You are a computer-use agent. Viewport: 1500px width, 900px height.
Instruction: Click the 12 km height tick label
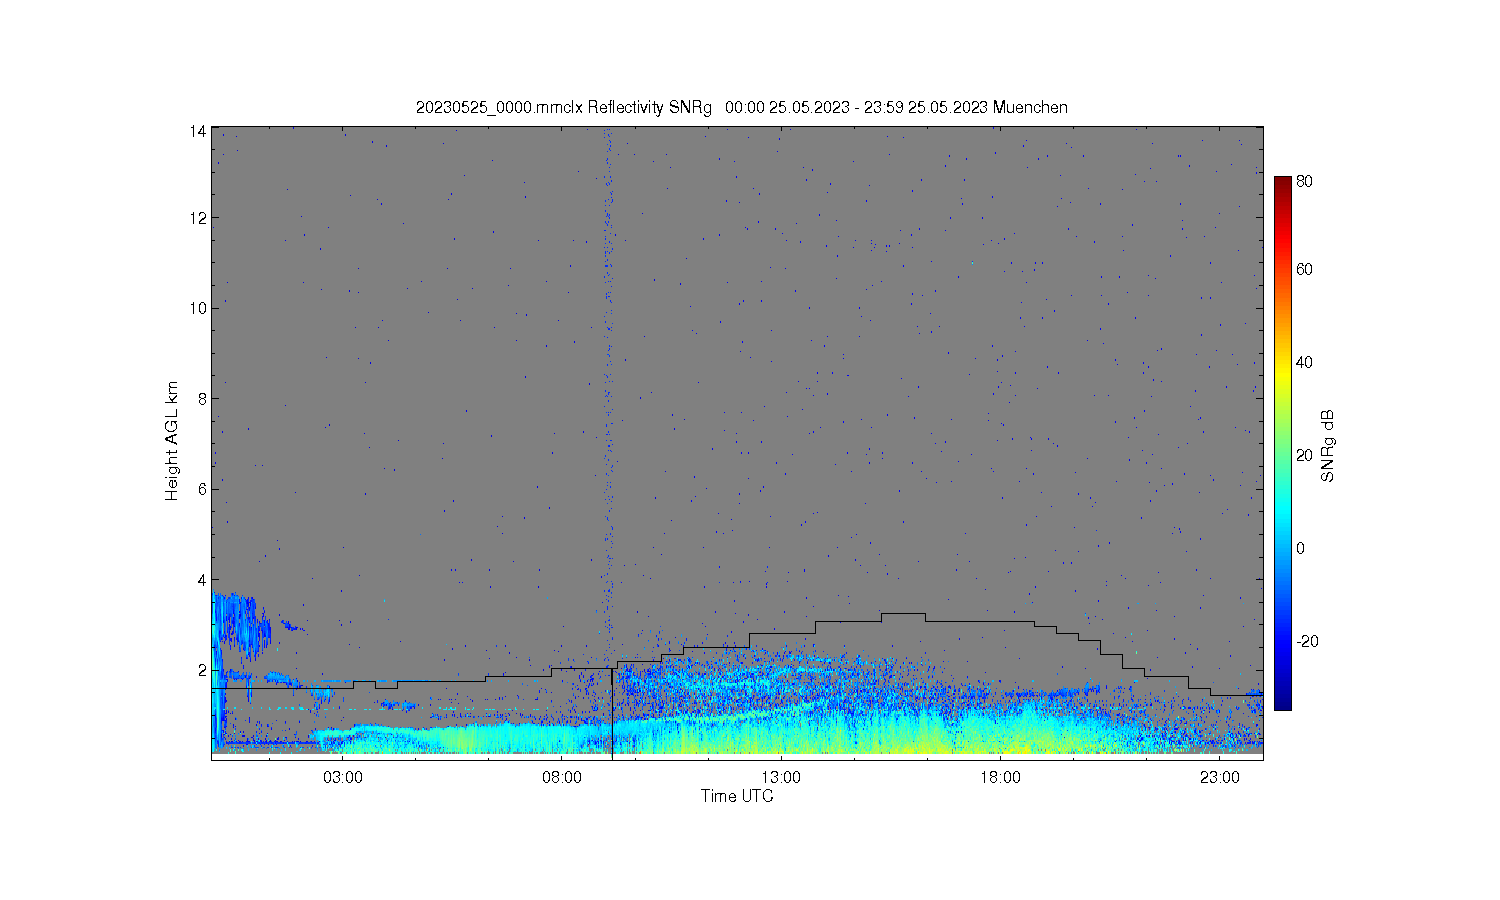(x=198, y=218)
